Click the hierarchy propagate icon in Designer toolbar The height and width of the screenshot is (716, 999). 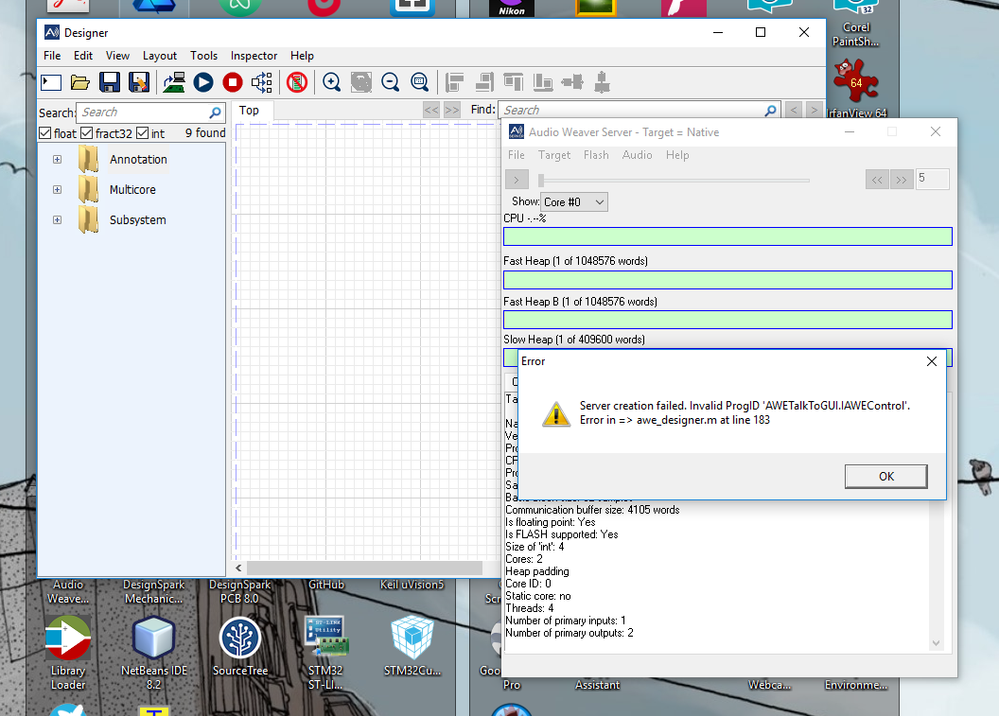click(262, 82)
